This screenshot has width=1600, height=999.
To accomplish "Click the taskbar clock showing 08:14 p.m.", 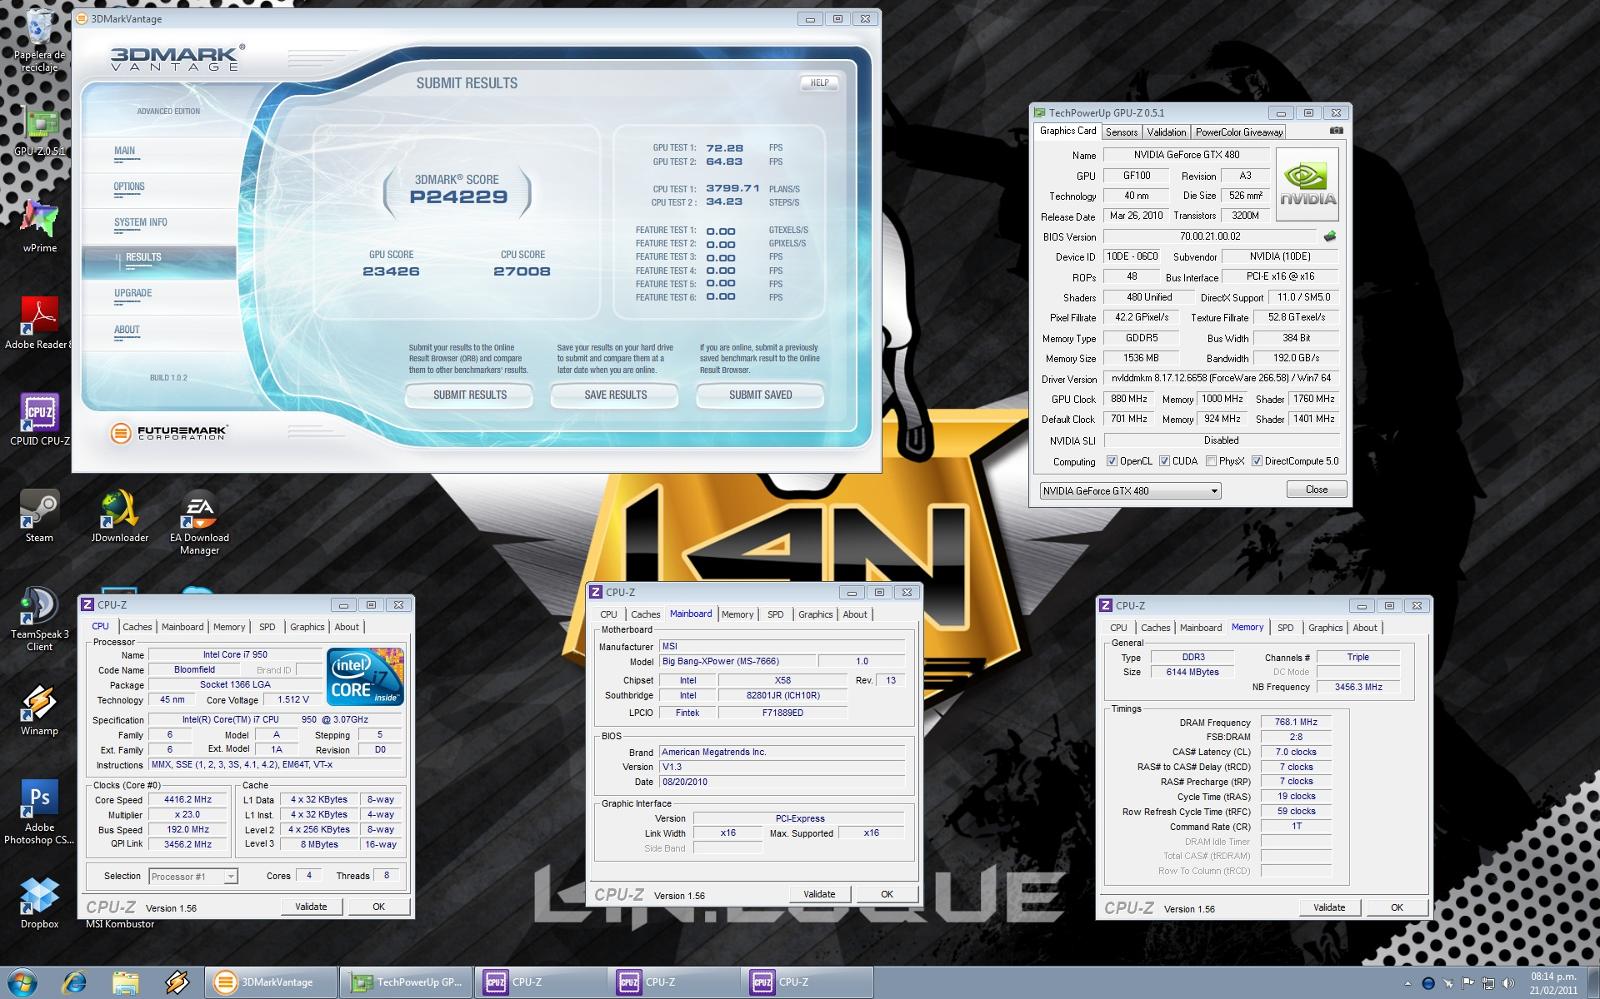I will (1553, 983).
